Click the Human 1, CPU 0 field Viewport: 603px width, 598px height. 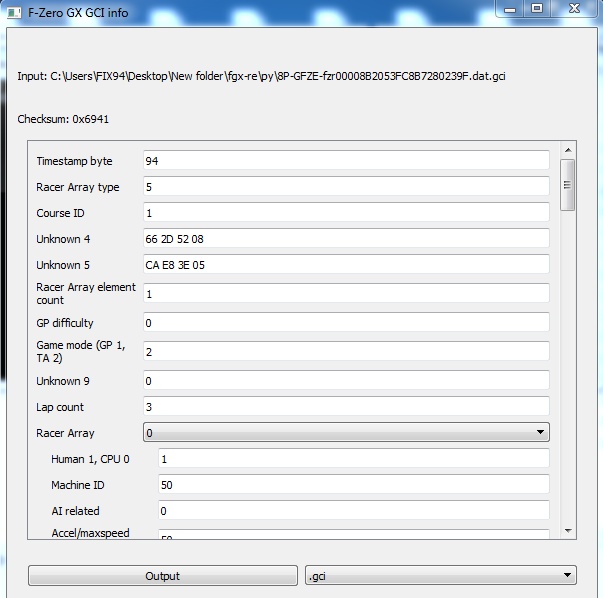(354, 459)
